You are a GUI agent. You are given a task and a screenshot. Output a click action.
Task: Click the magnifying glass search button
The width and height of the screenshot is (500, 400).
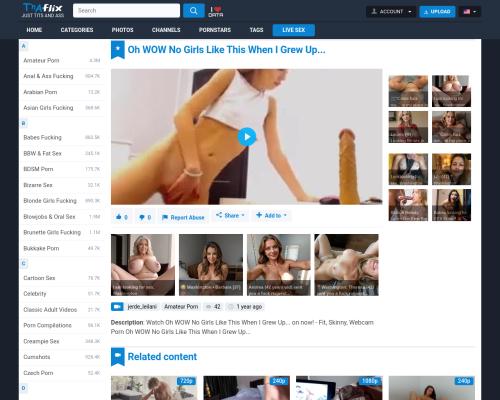194,11
